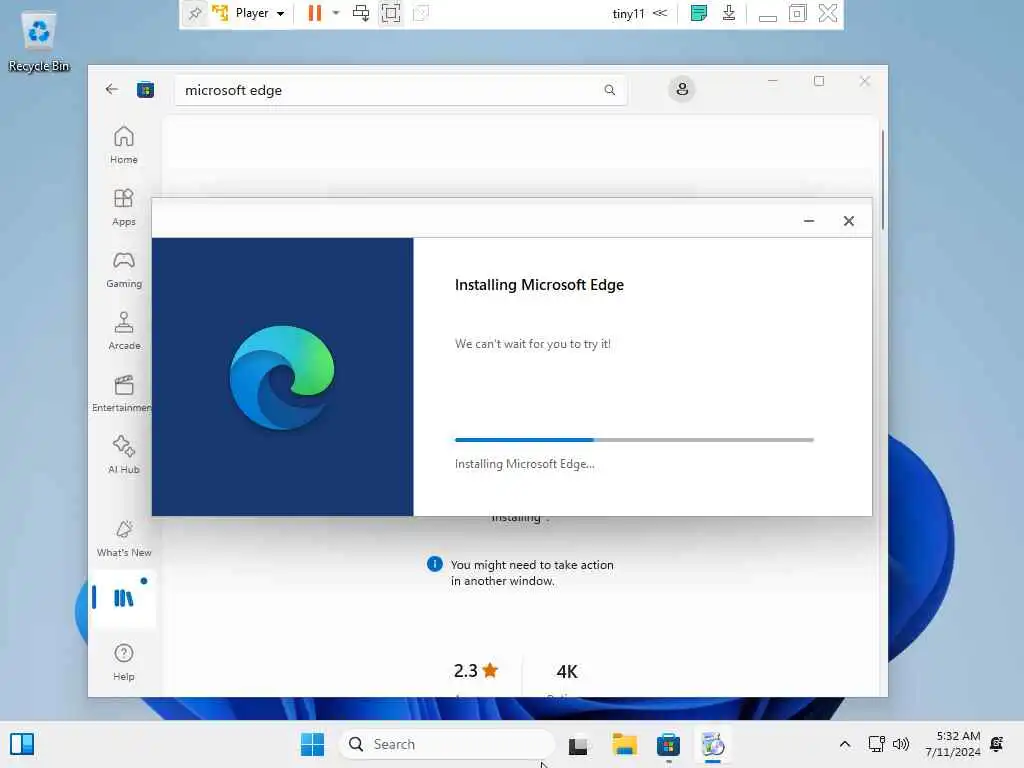Open the Home section in Store sidebar

coord(123,145)
